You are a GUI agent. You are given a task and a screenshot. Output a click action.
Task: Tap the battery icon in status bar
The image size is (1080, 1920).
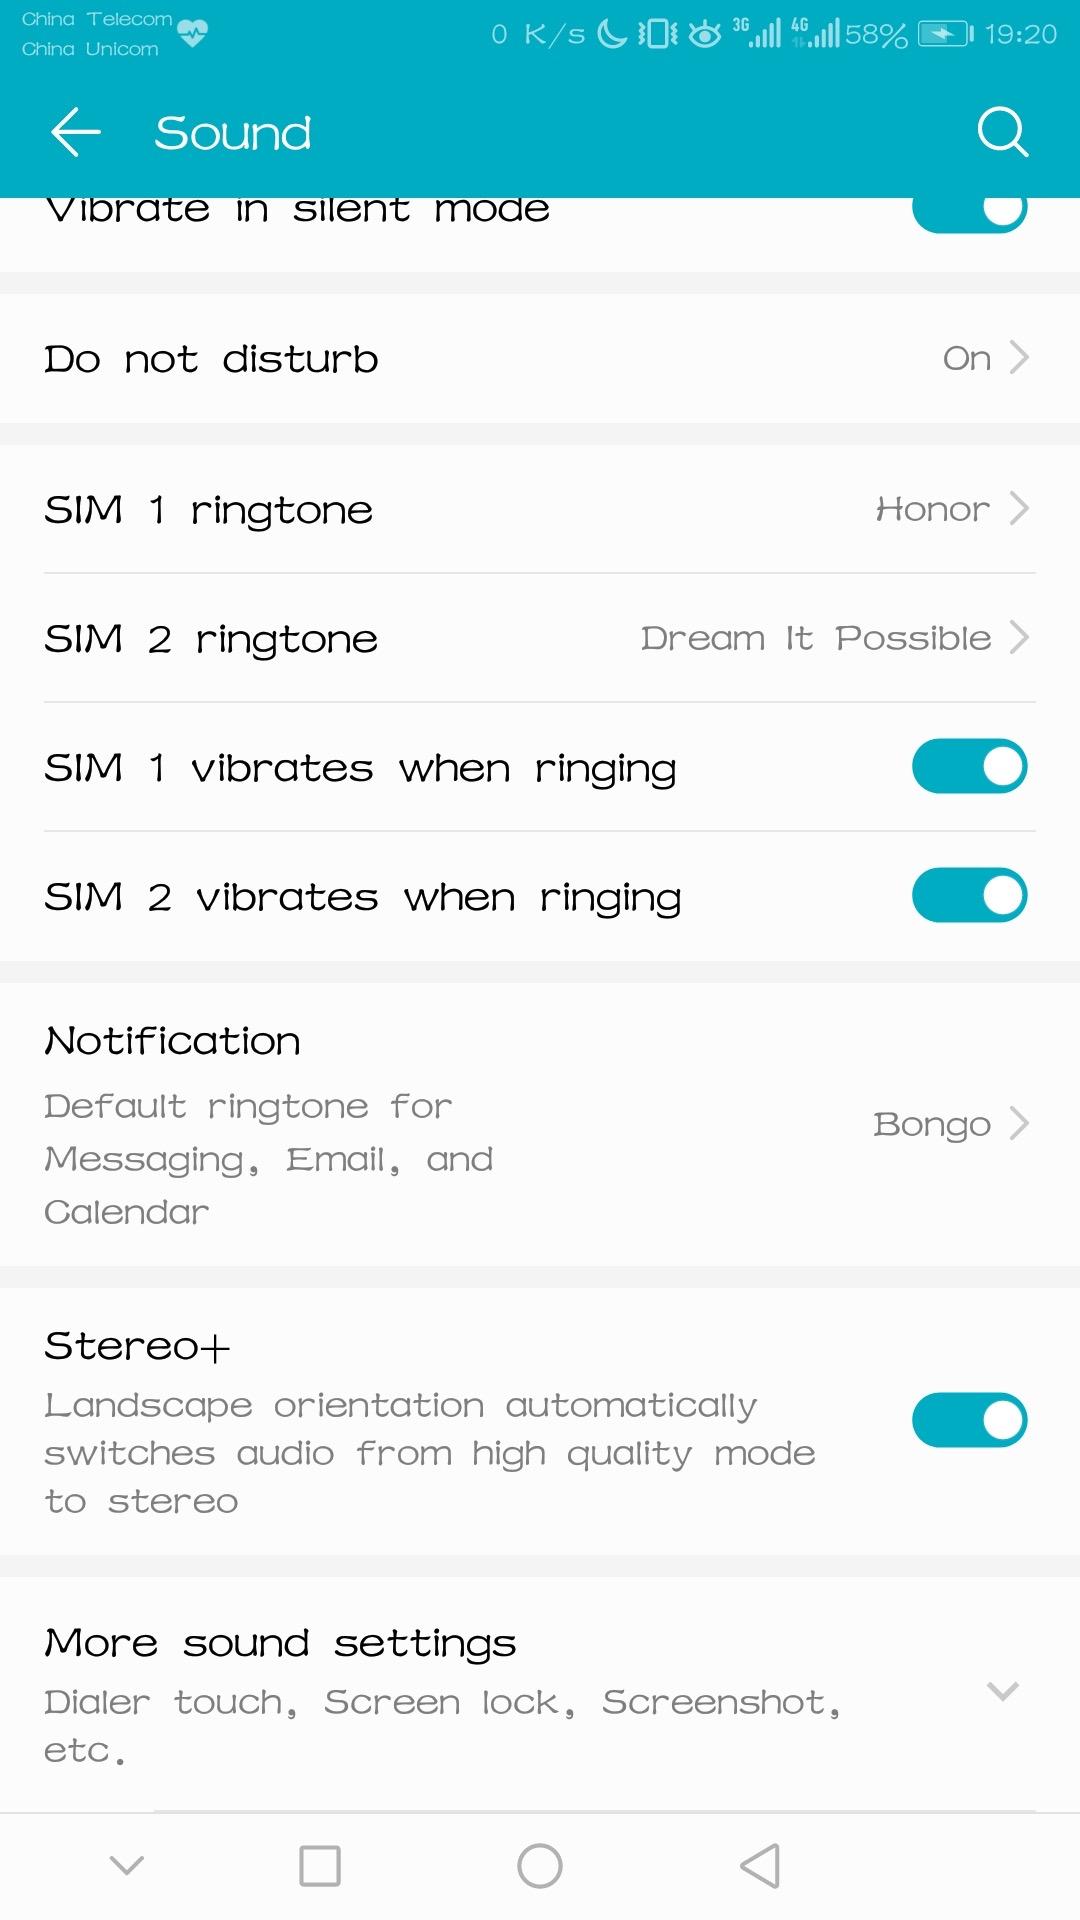945,35
